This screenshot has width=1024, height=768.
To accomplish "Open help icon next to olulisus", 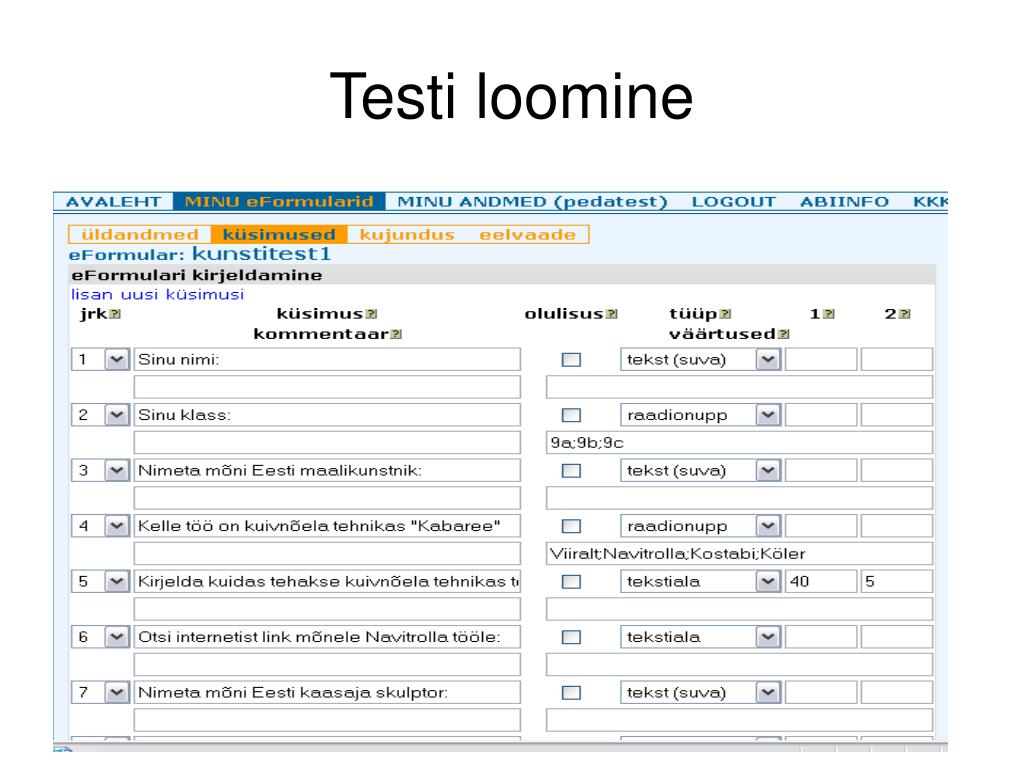I will pyautogui.click(x=612, y=314).
